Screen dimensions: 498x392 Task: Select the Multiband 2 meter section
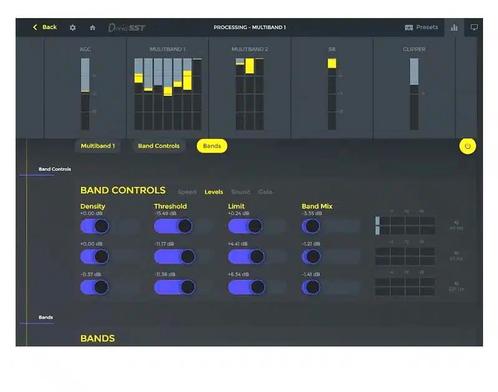click(250, 88)
